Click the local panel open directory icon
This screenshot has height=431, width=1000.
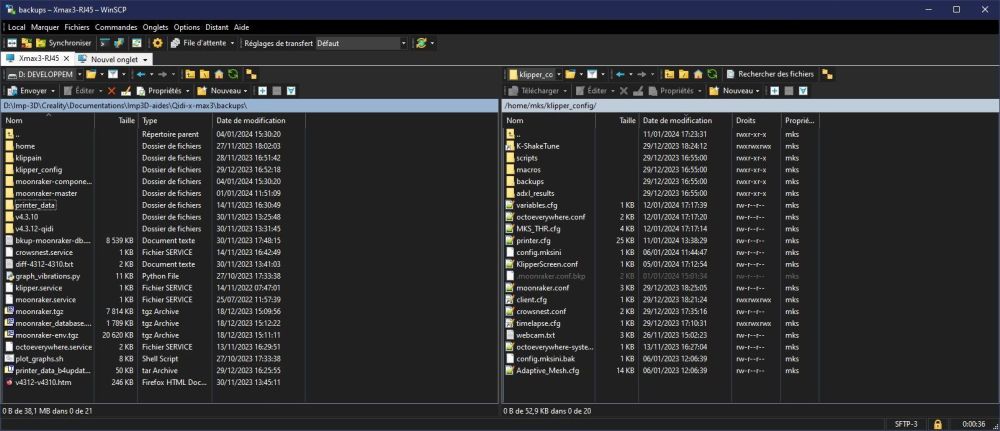pos(91,75)
